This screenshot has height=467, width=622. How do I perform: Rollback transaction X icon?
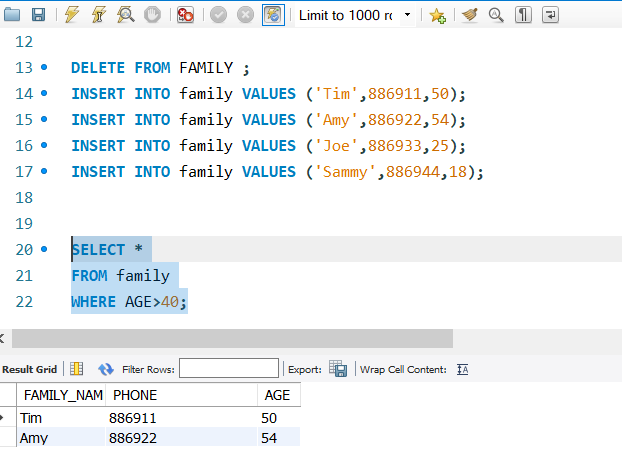(245, 15)
